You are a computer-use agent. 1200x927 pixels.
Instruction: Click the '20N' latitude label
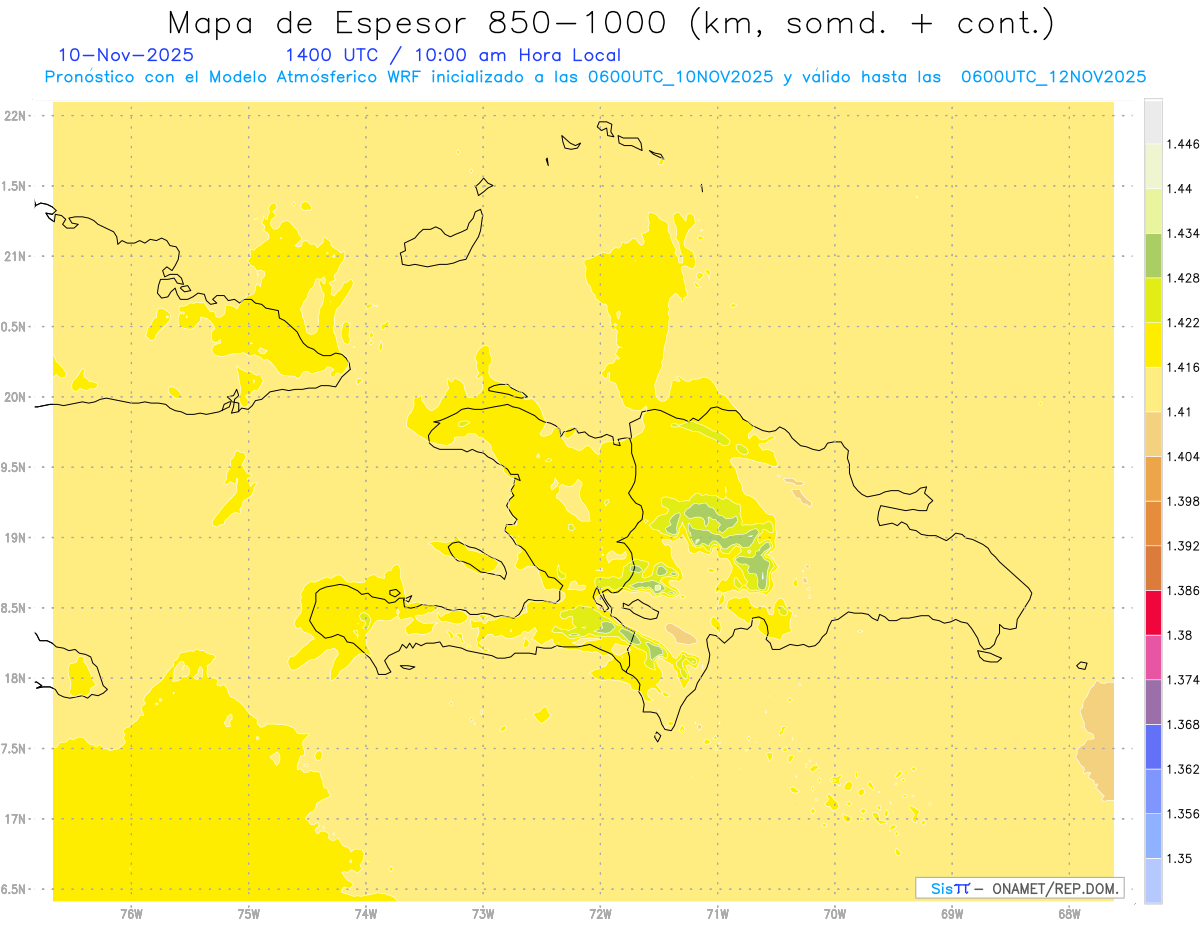[x=16, y=397]
